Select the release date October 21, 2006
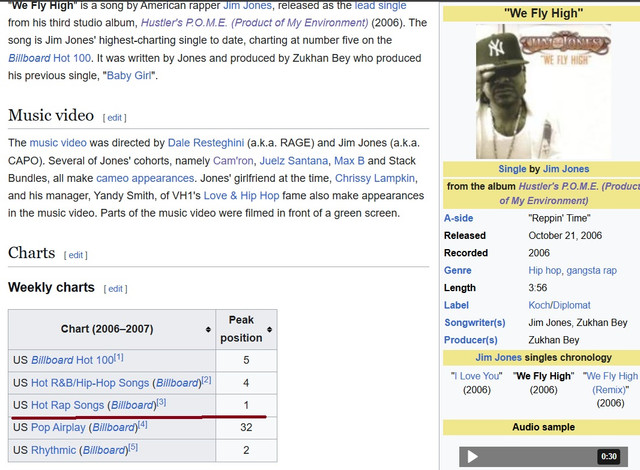Image resolution: width=640 pixels, height=470 pixels. pyautogui.click(x=565, y=235)
